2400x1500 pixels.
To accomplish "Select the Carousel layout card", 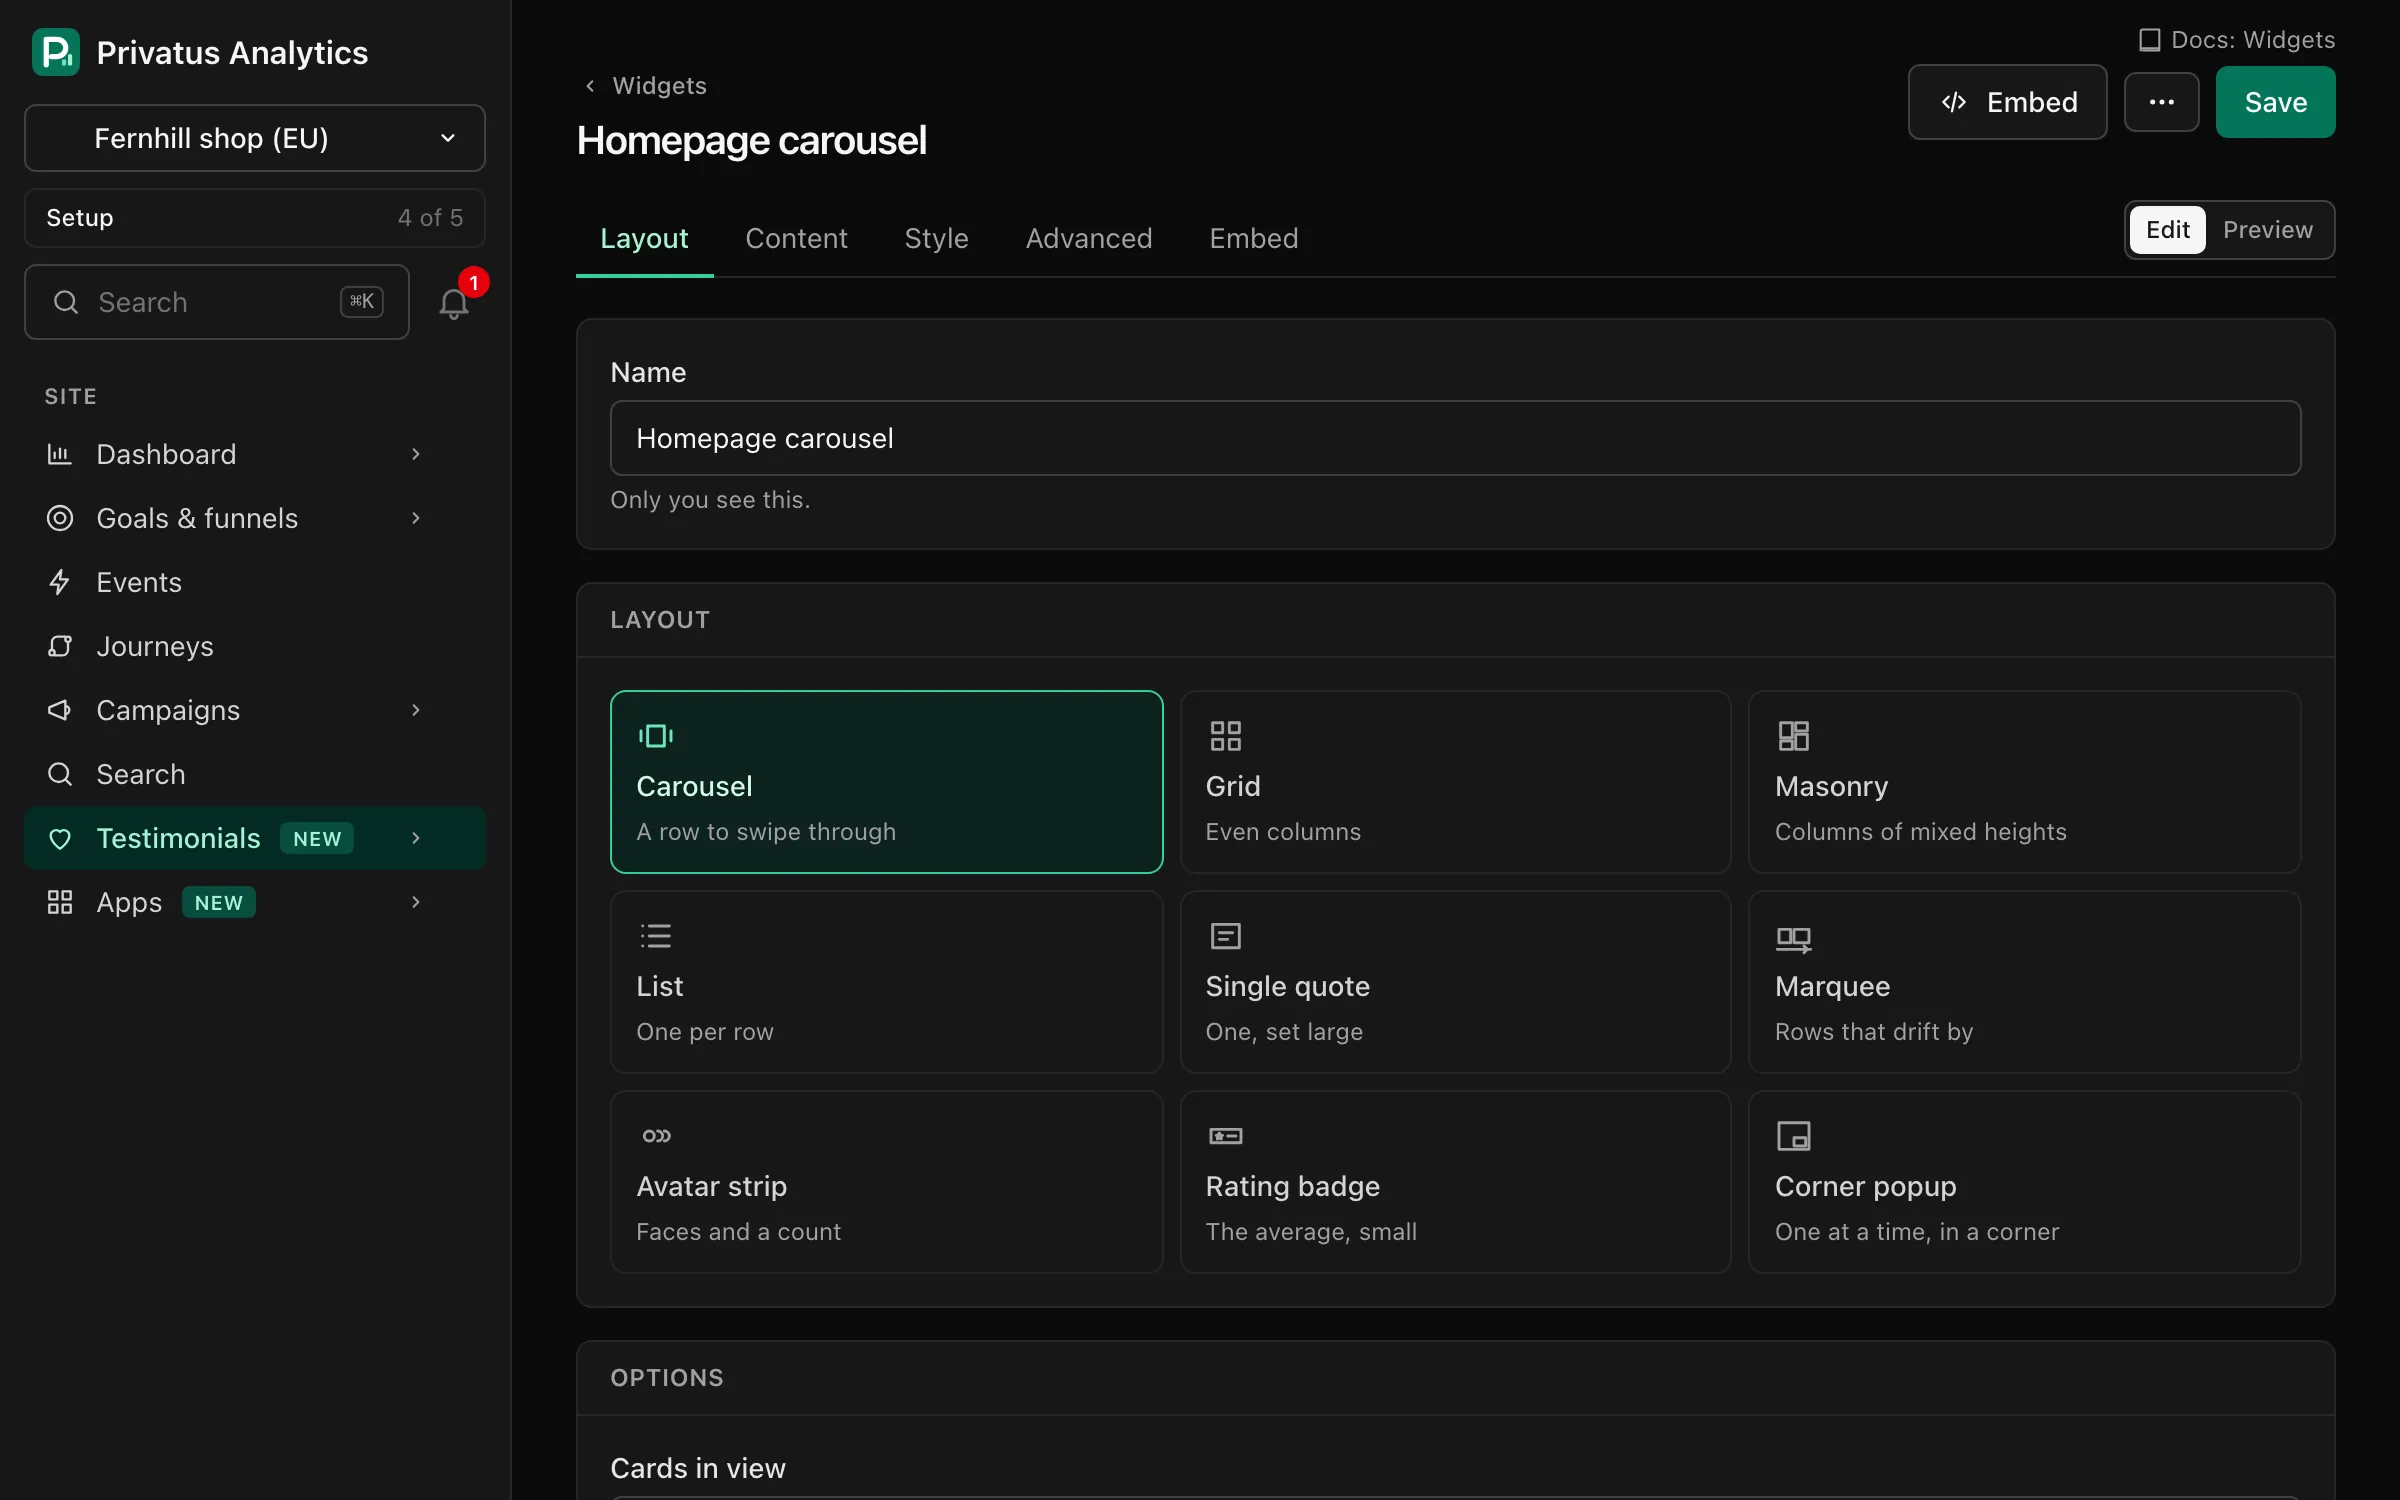I will [x=886, y=782].
